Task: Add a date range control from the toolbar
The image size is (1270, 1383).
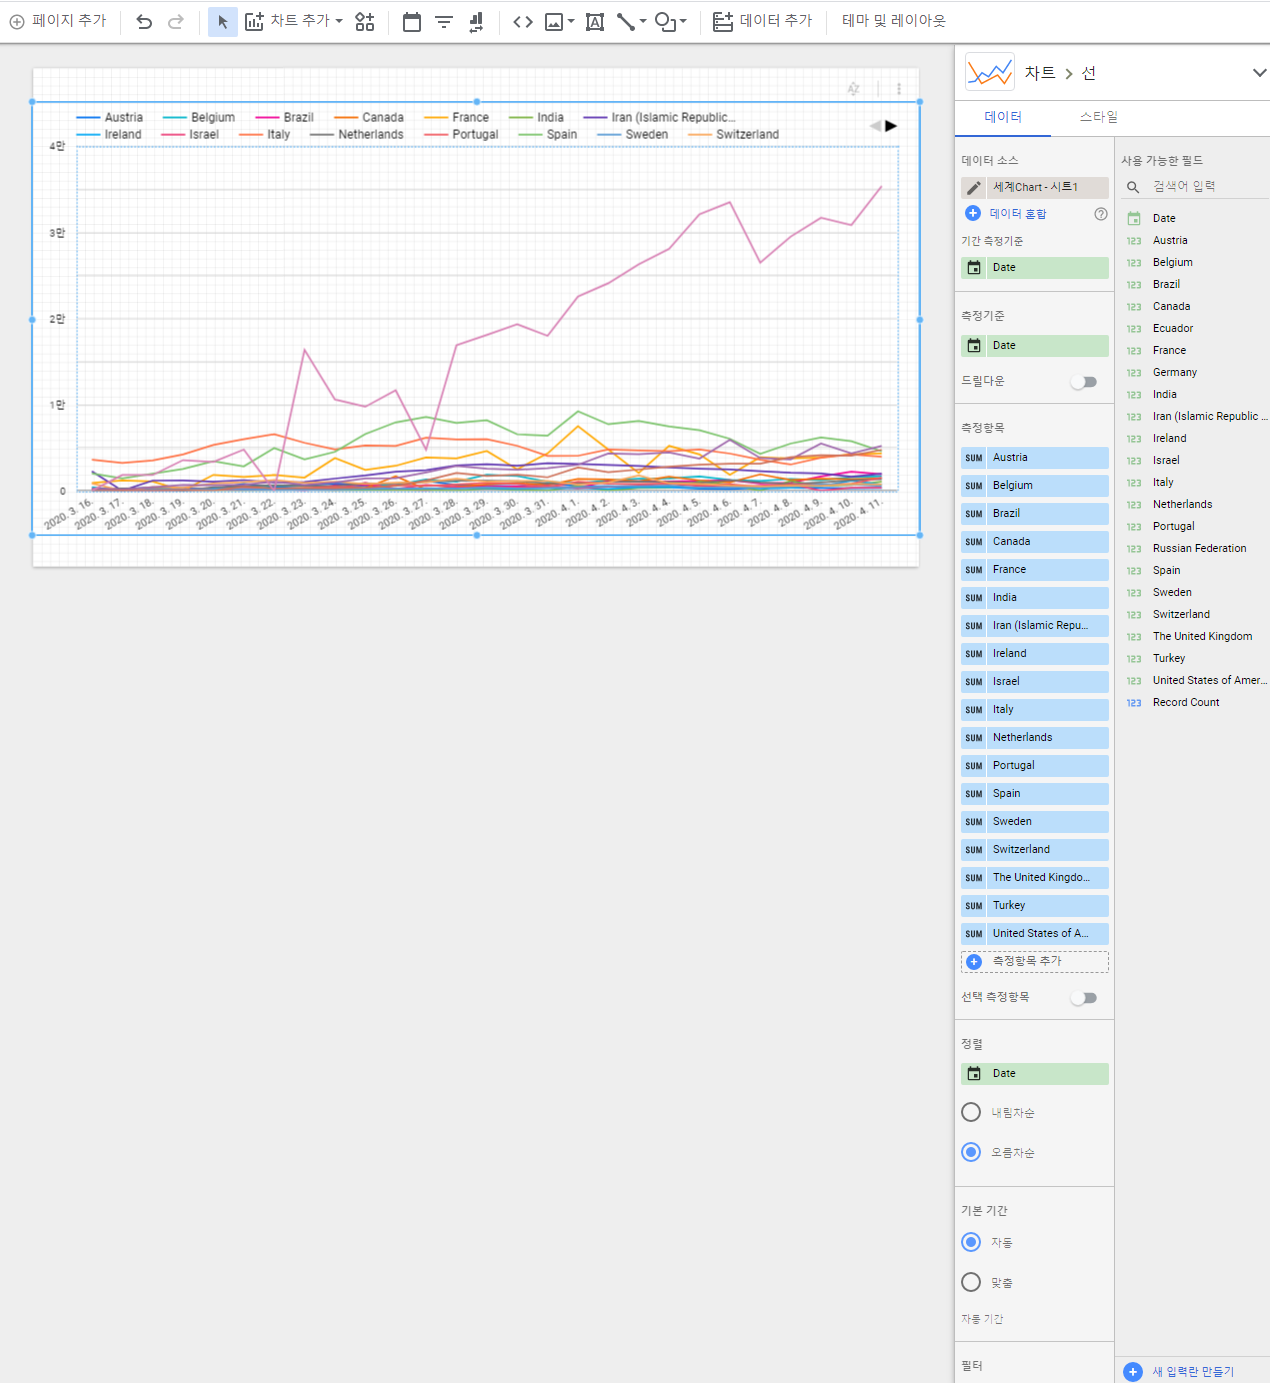Action: tap(411, 21)
